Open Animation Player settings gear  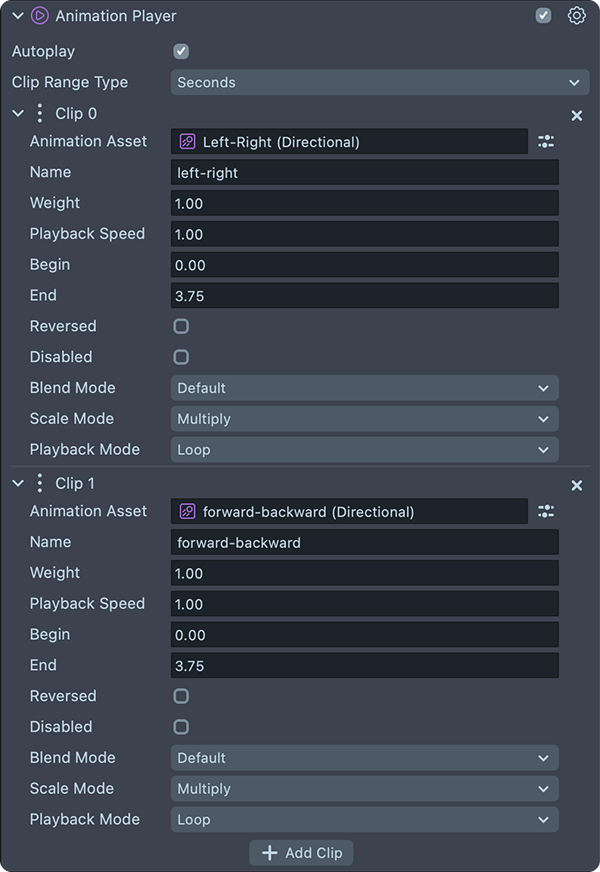pos(576,16)
